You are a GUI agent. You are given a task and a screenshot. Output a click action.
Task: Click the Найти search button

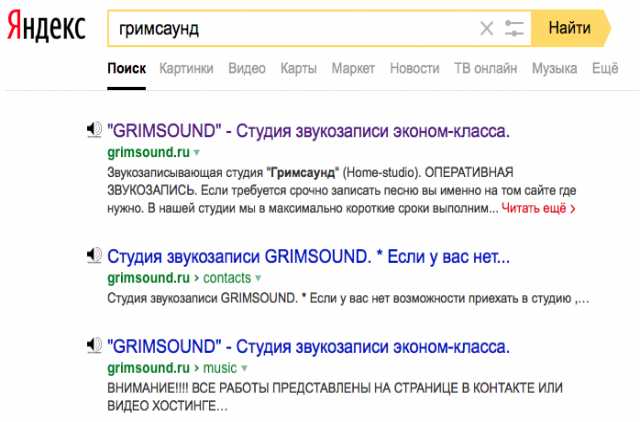click(x=571, y=28)
